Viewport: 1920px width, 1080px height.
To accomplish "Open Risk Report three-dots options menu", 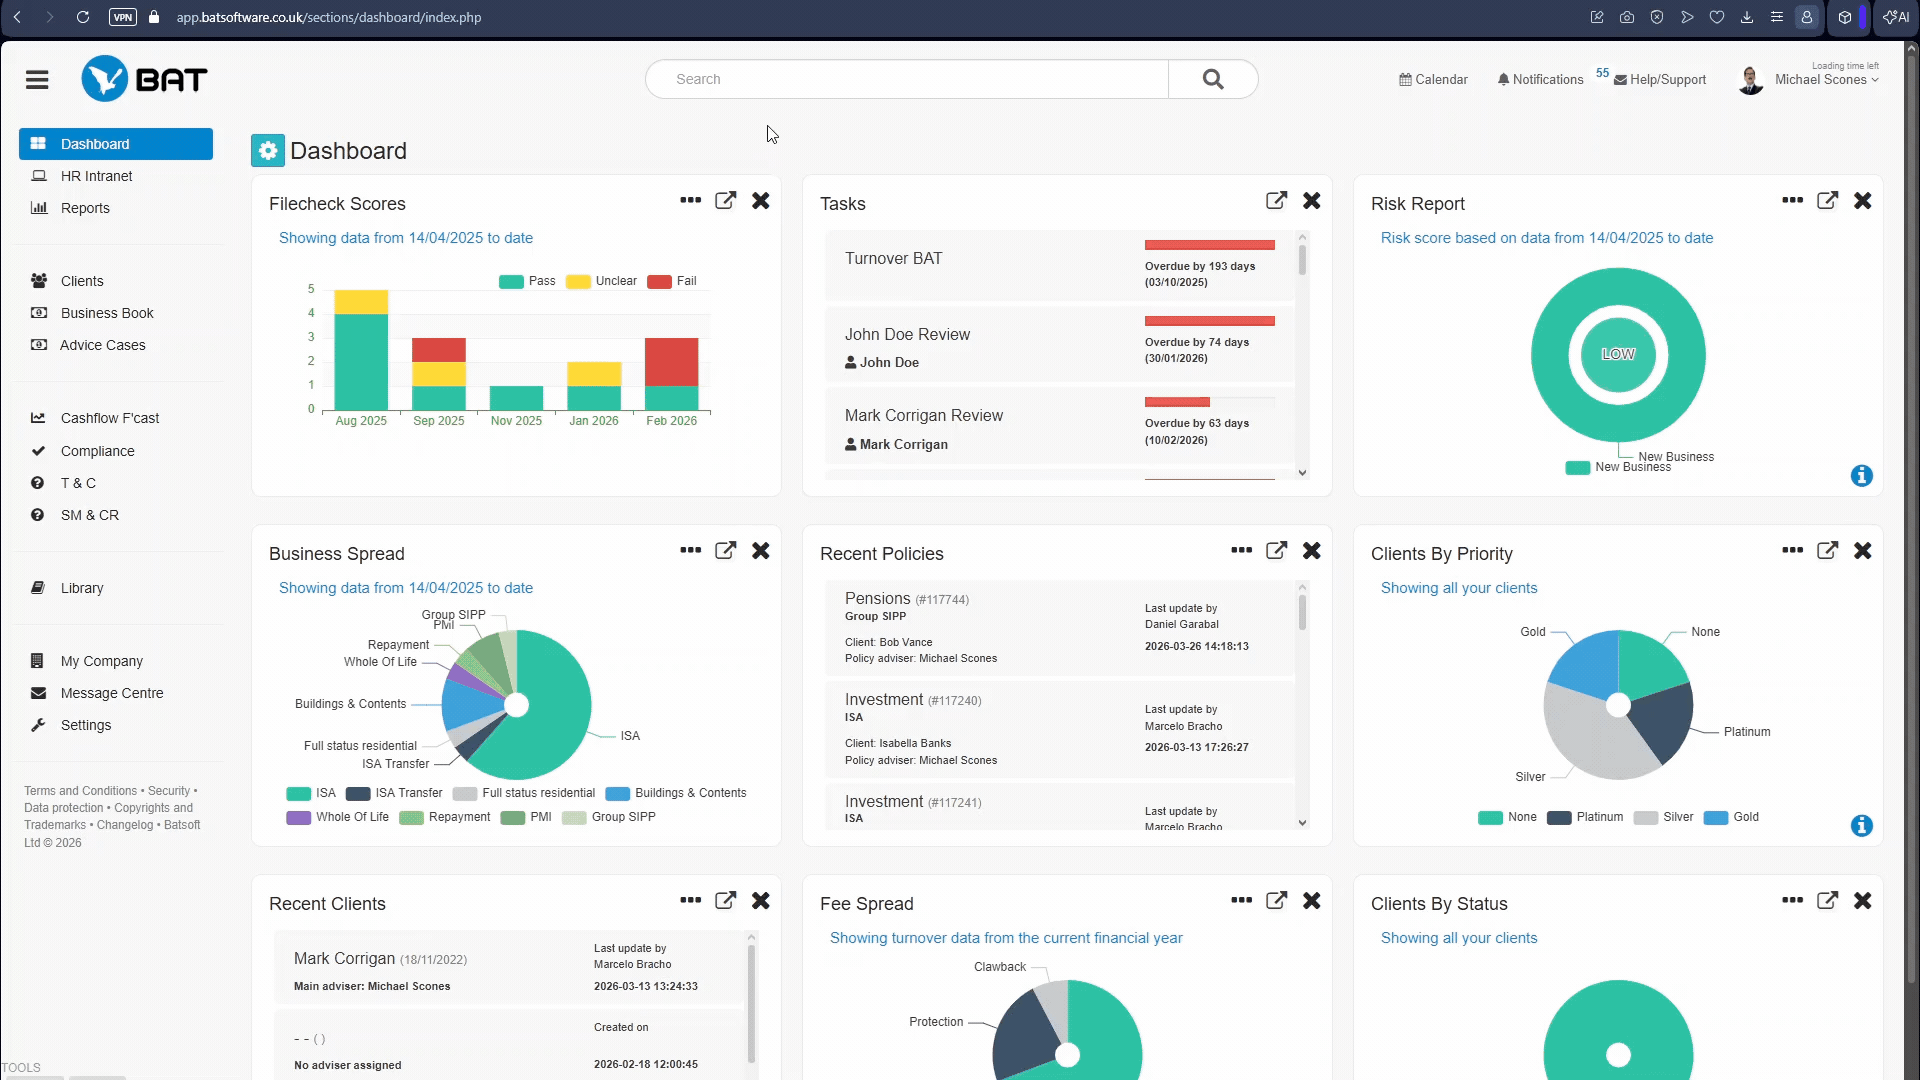I will (1792, 201).
